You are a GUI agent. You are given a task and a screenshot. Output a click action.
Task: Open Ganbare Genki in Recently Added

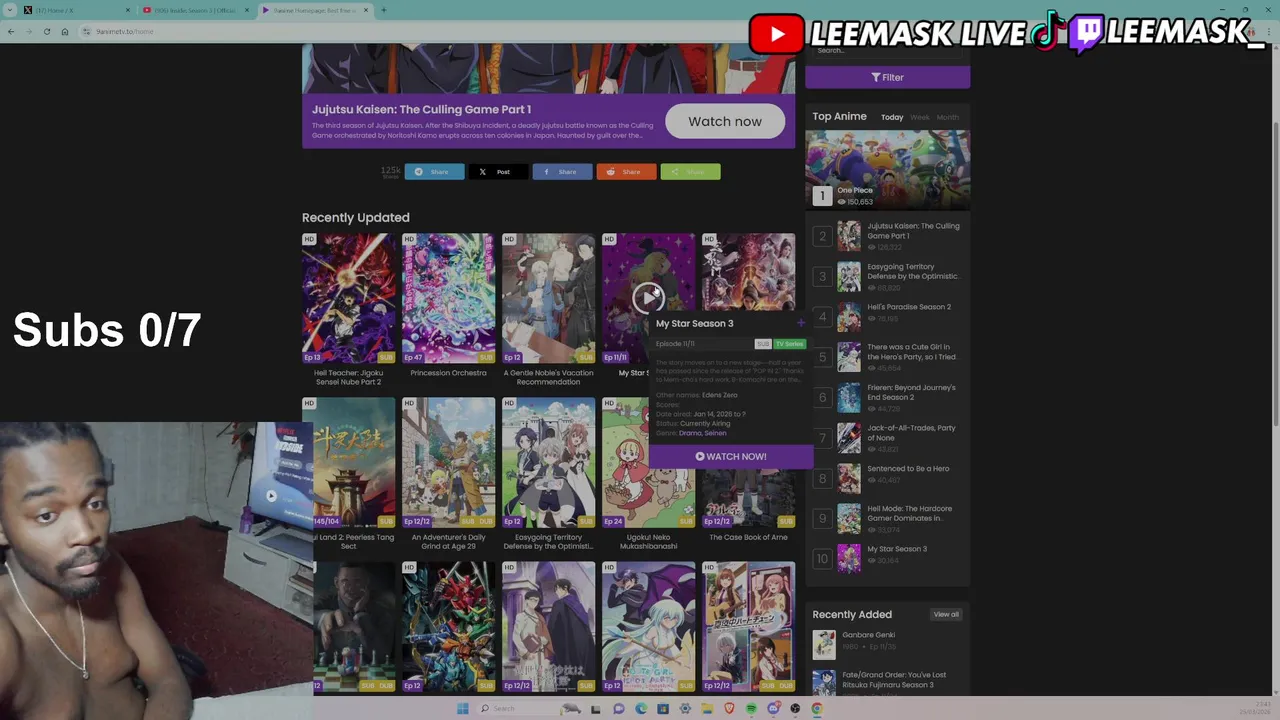868,635
